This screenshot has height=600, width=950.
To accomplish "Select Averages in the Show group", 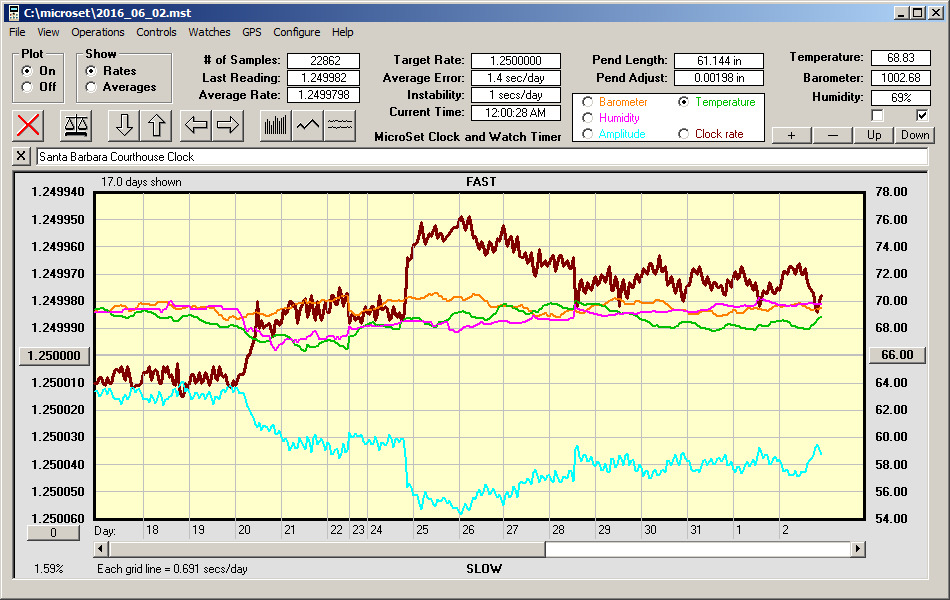I will point(92,87).
